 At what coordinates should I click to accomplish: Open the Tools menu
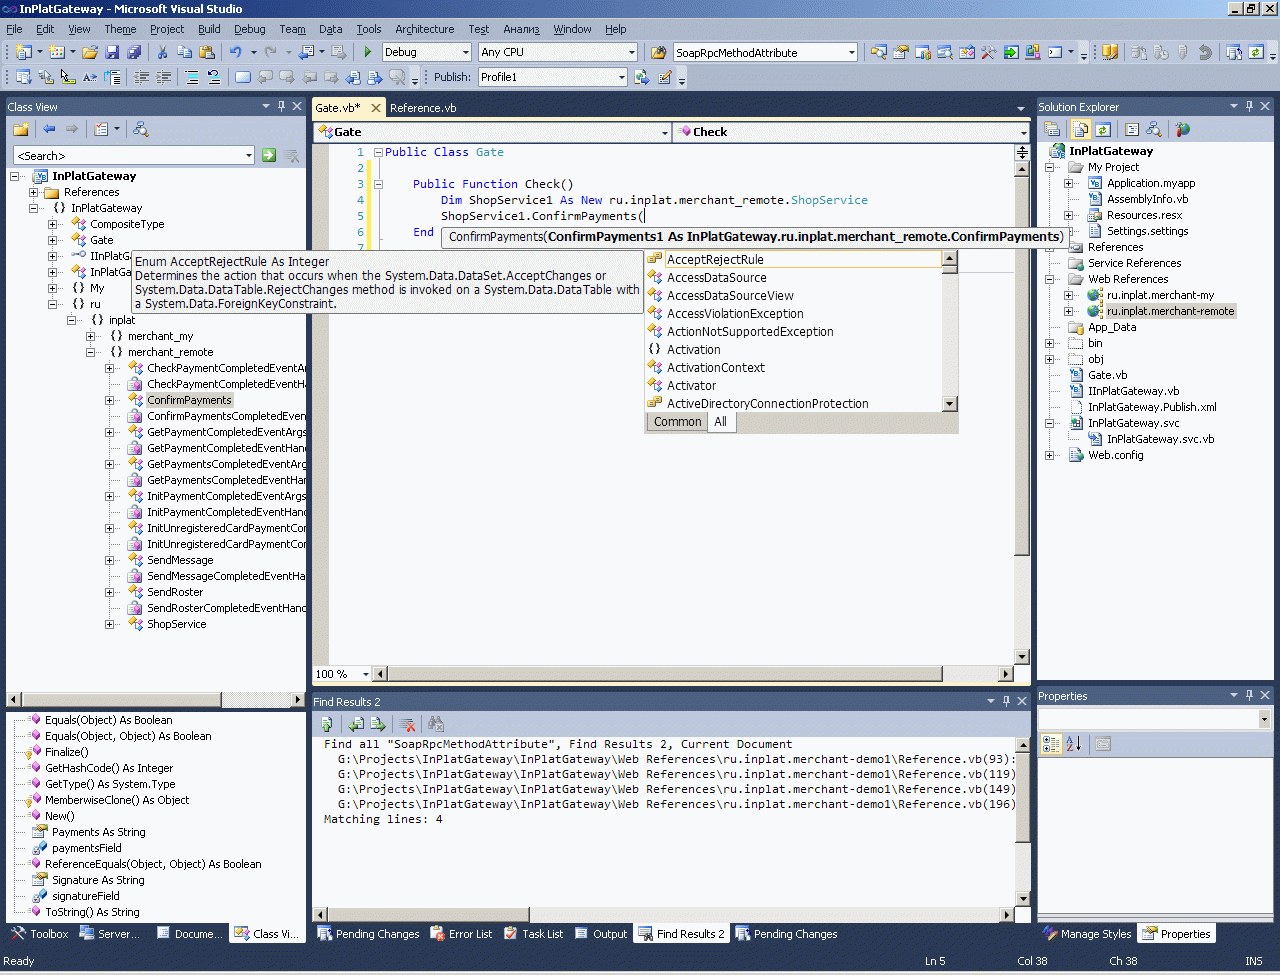pyautogui.click(x=369, y=29)
